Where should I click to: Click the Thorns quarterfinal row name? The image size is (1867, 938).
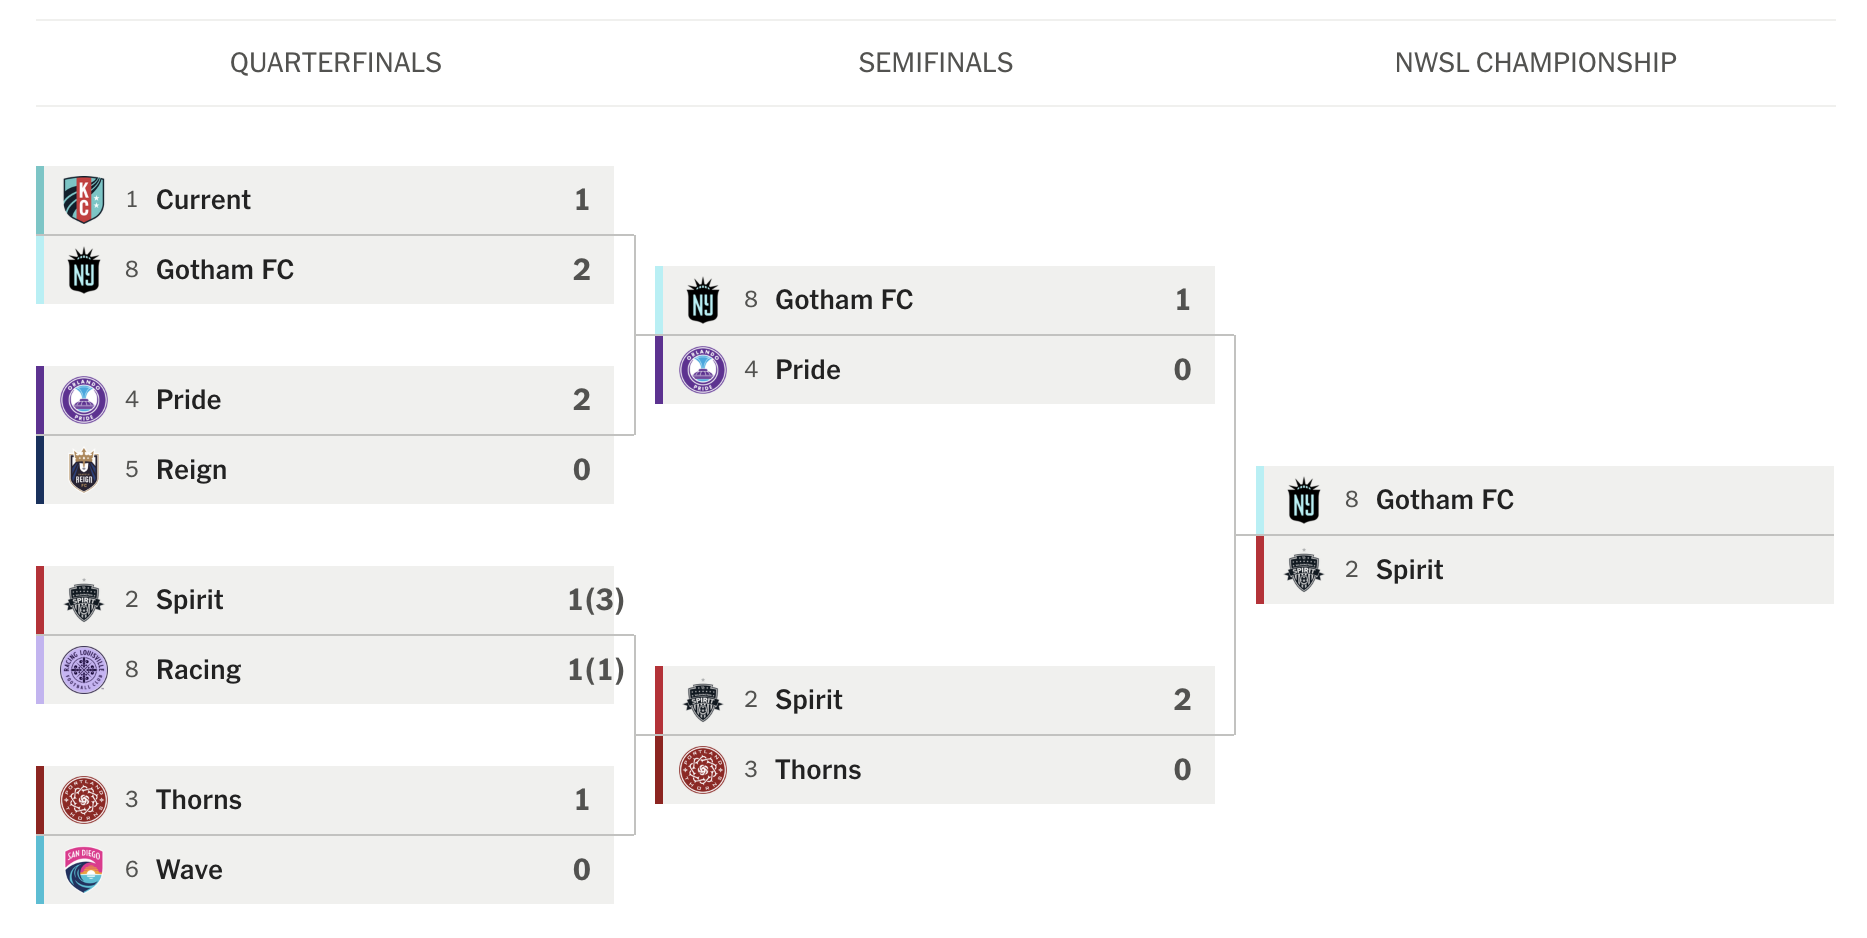(x=199, y=800)
